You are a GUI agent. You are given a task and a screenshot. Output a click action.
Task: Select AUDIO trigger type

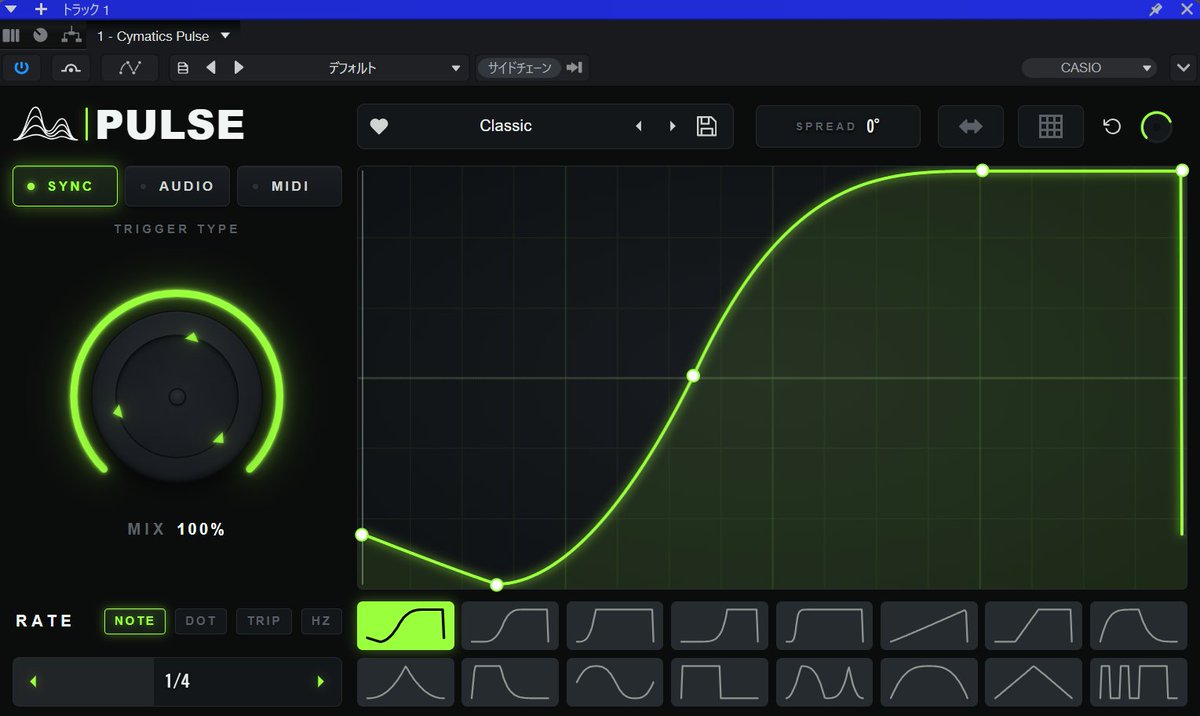click(x=177, y=186)
